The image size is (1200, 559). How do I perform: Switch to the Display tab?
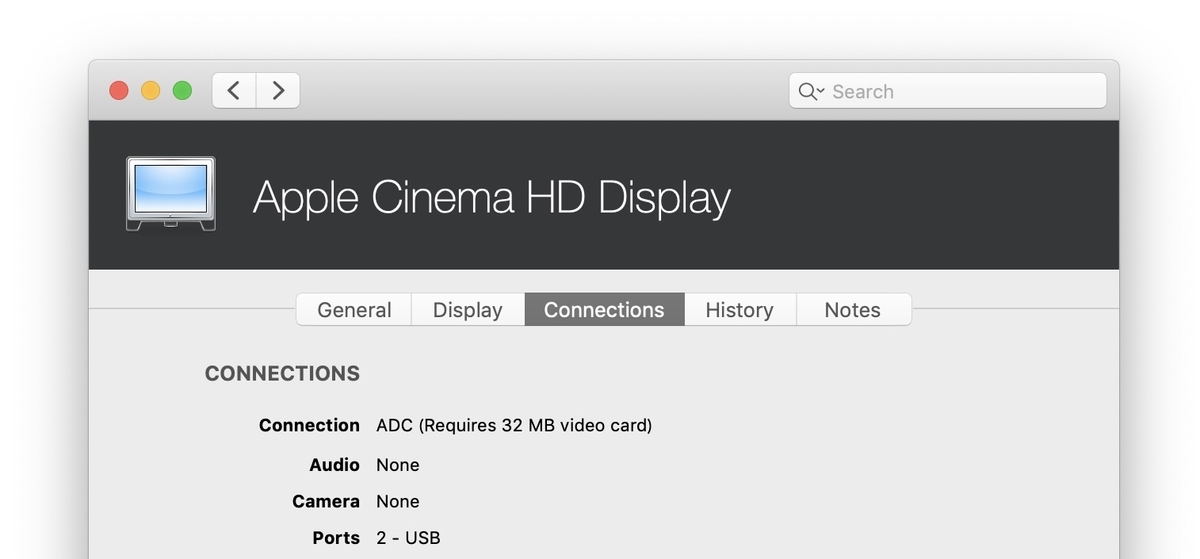tap(468, 310)
